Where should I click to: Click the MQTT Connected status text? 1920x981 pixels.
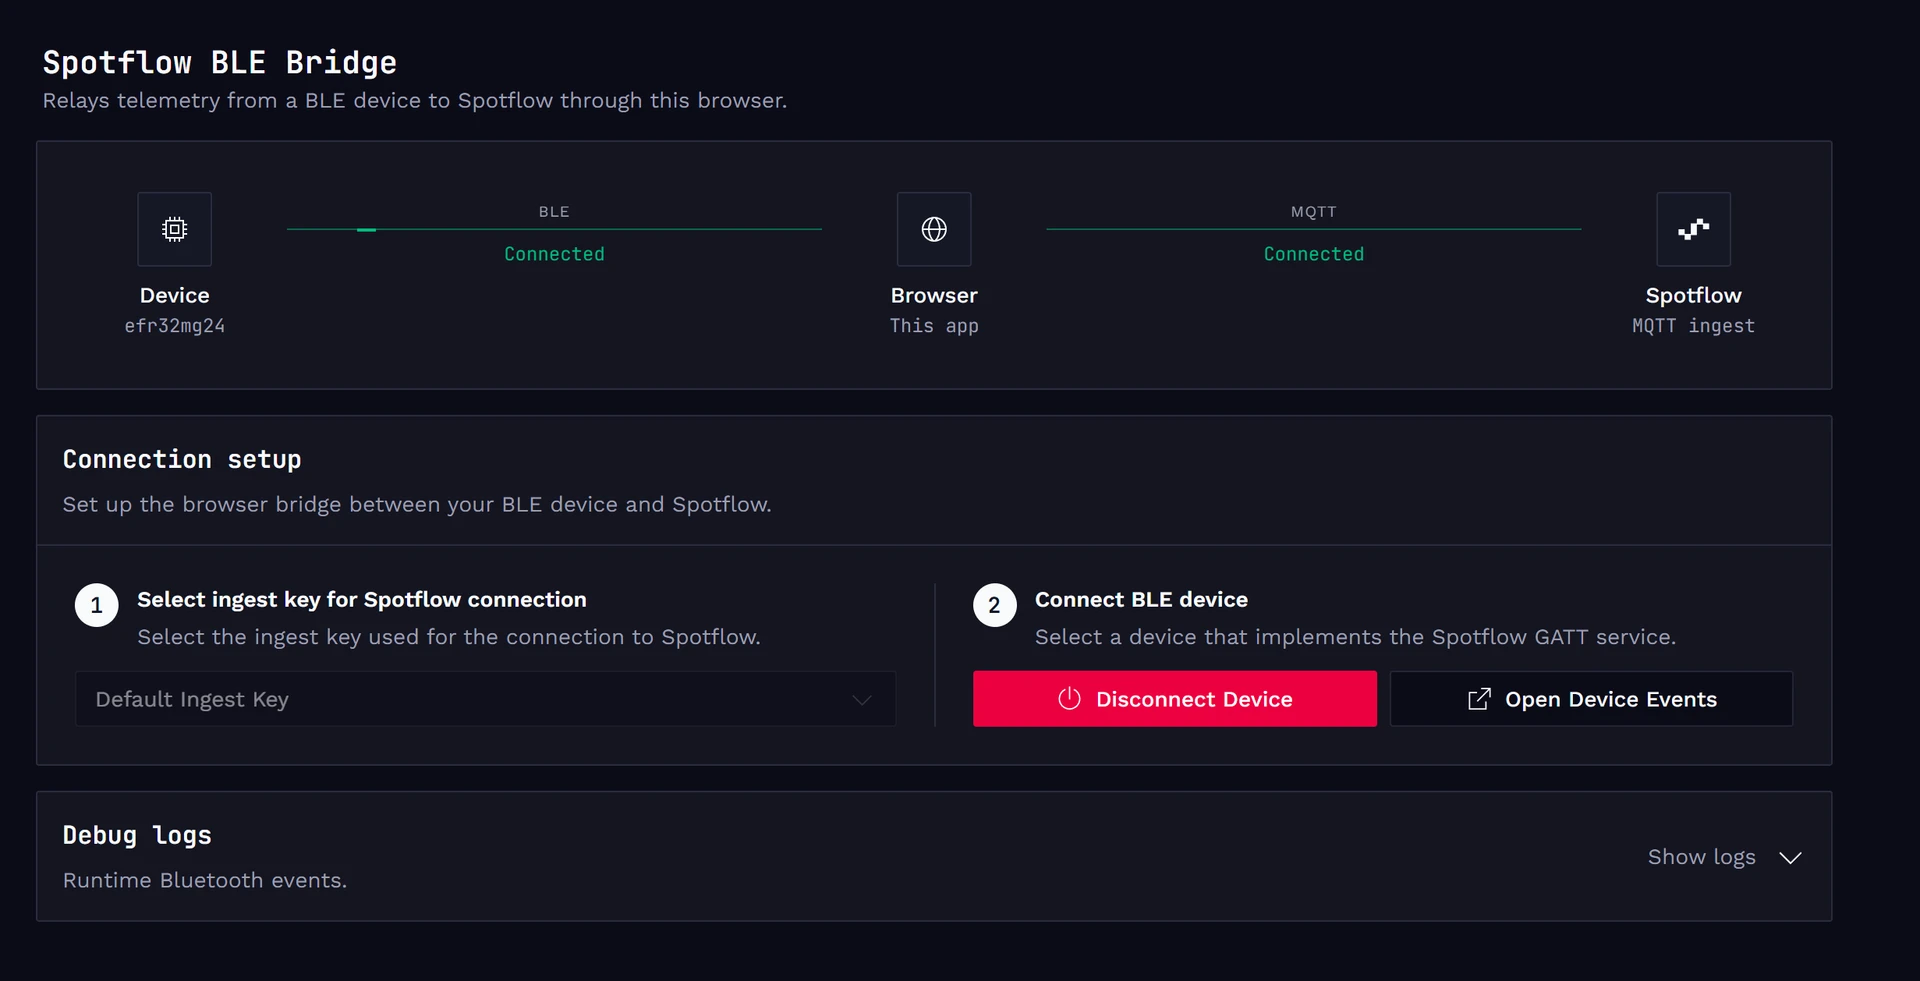pos(1313,254)
